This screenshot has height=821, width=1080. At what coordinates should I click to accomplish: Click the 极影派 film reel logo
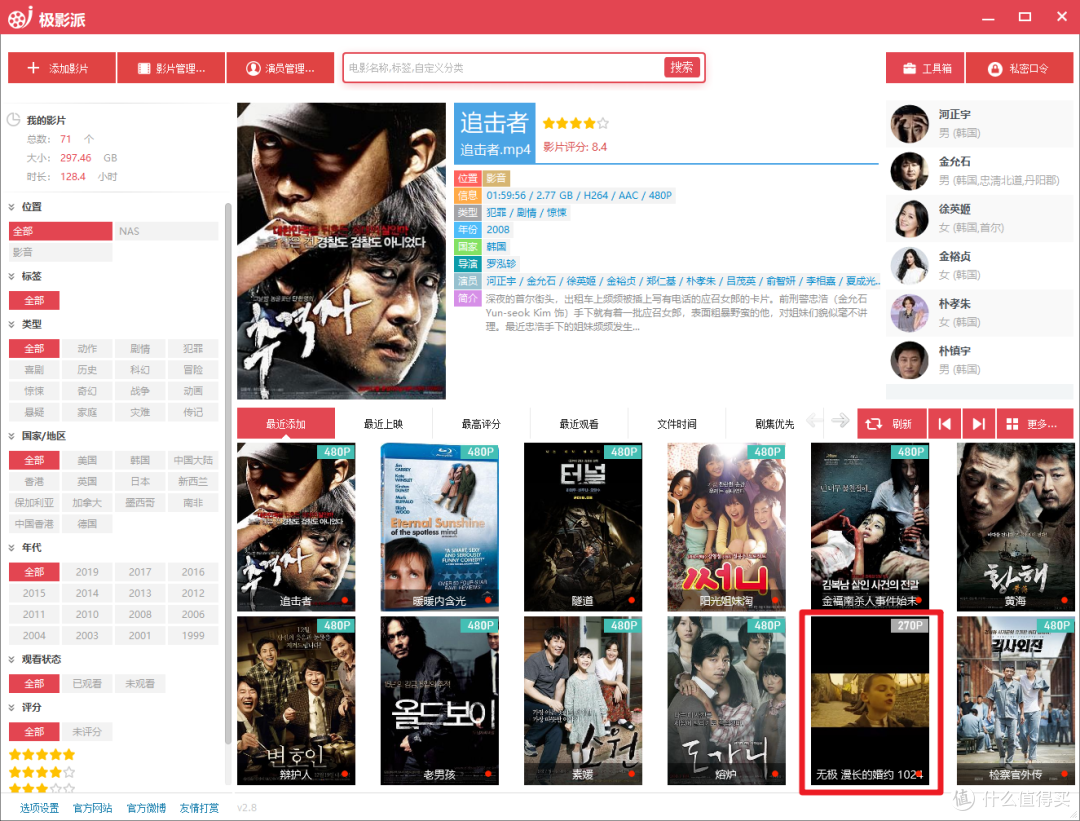coord(20,17)
